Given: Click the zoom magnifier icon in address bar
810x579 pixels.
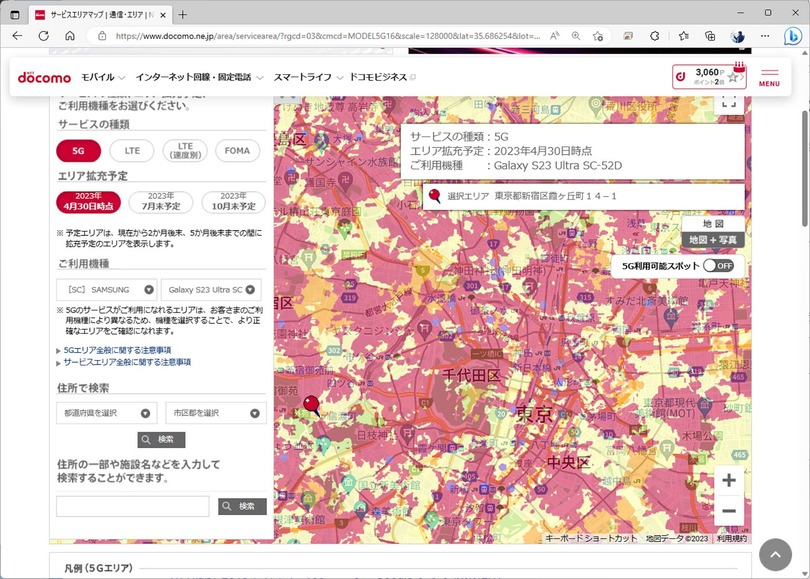Looking at the screenshot, I should [575, 36].
